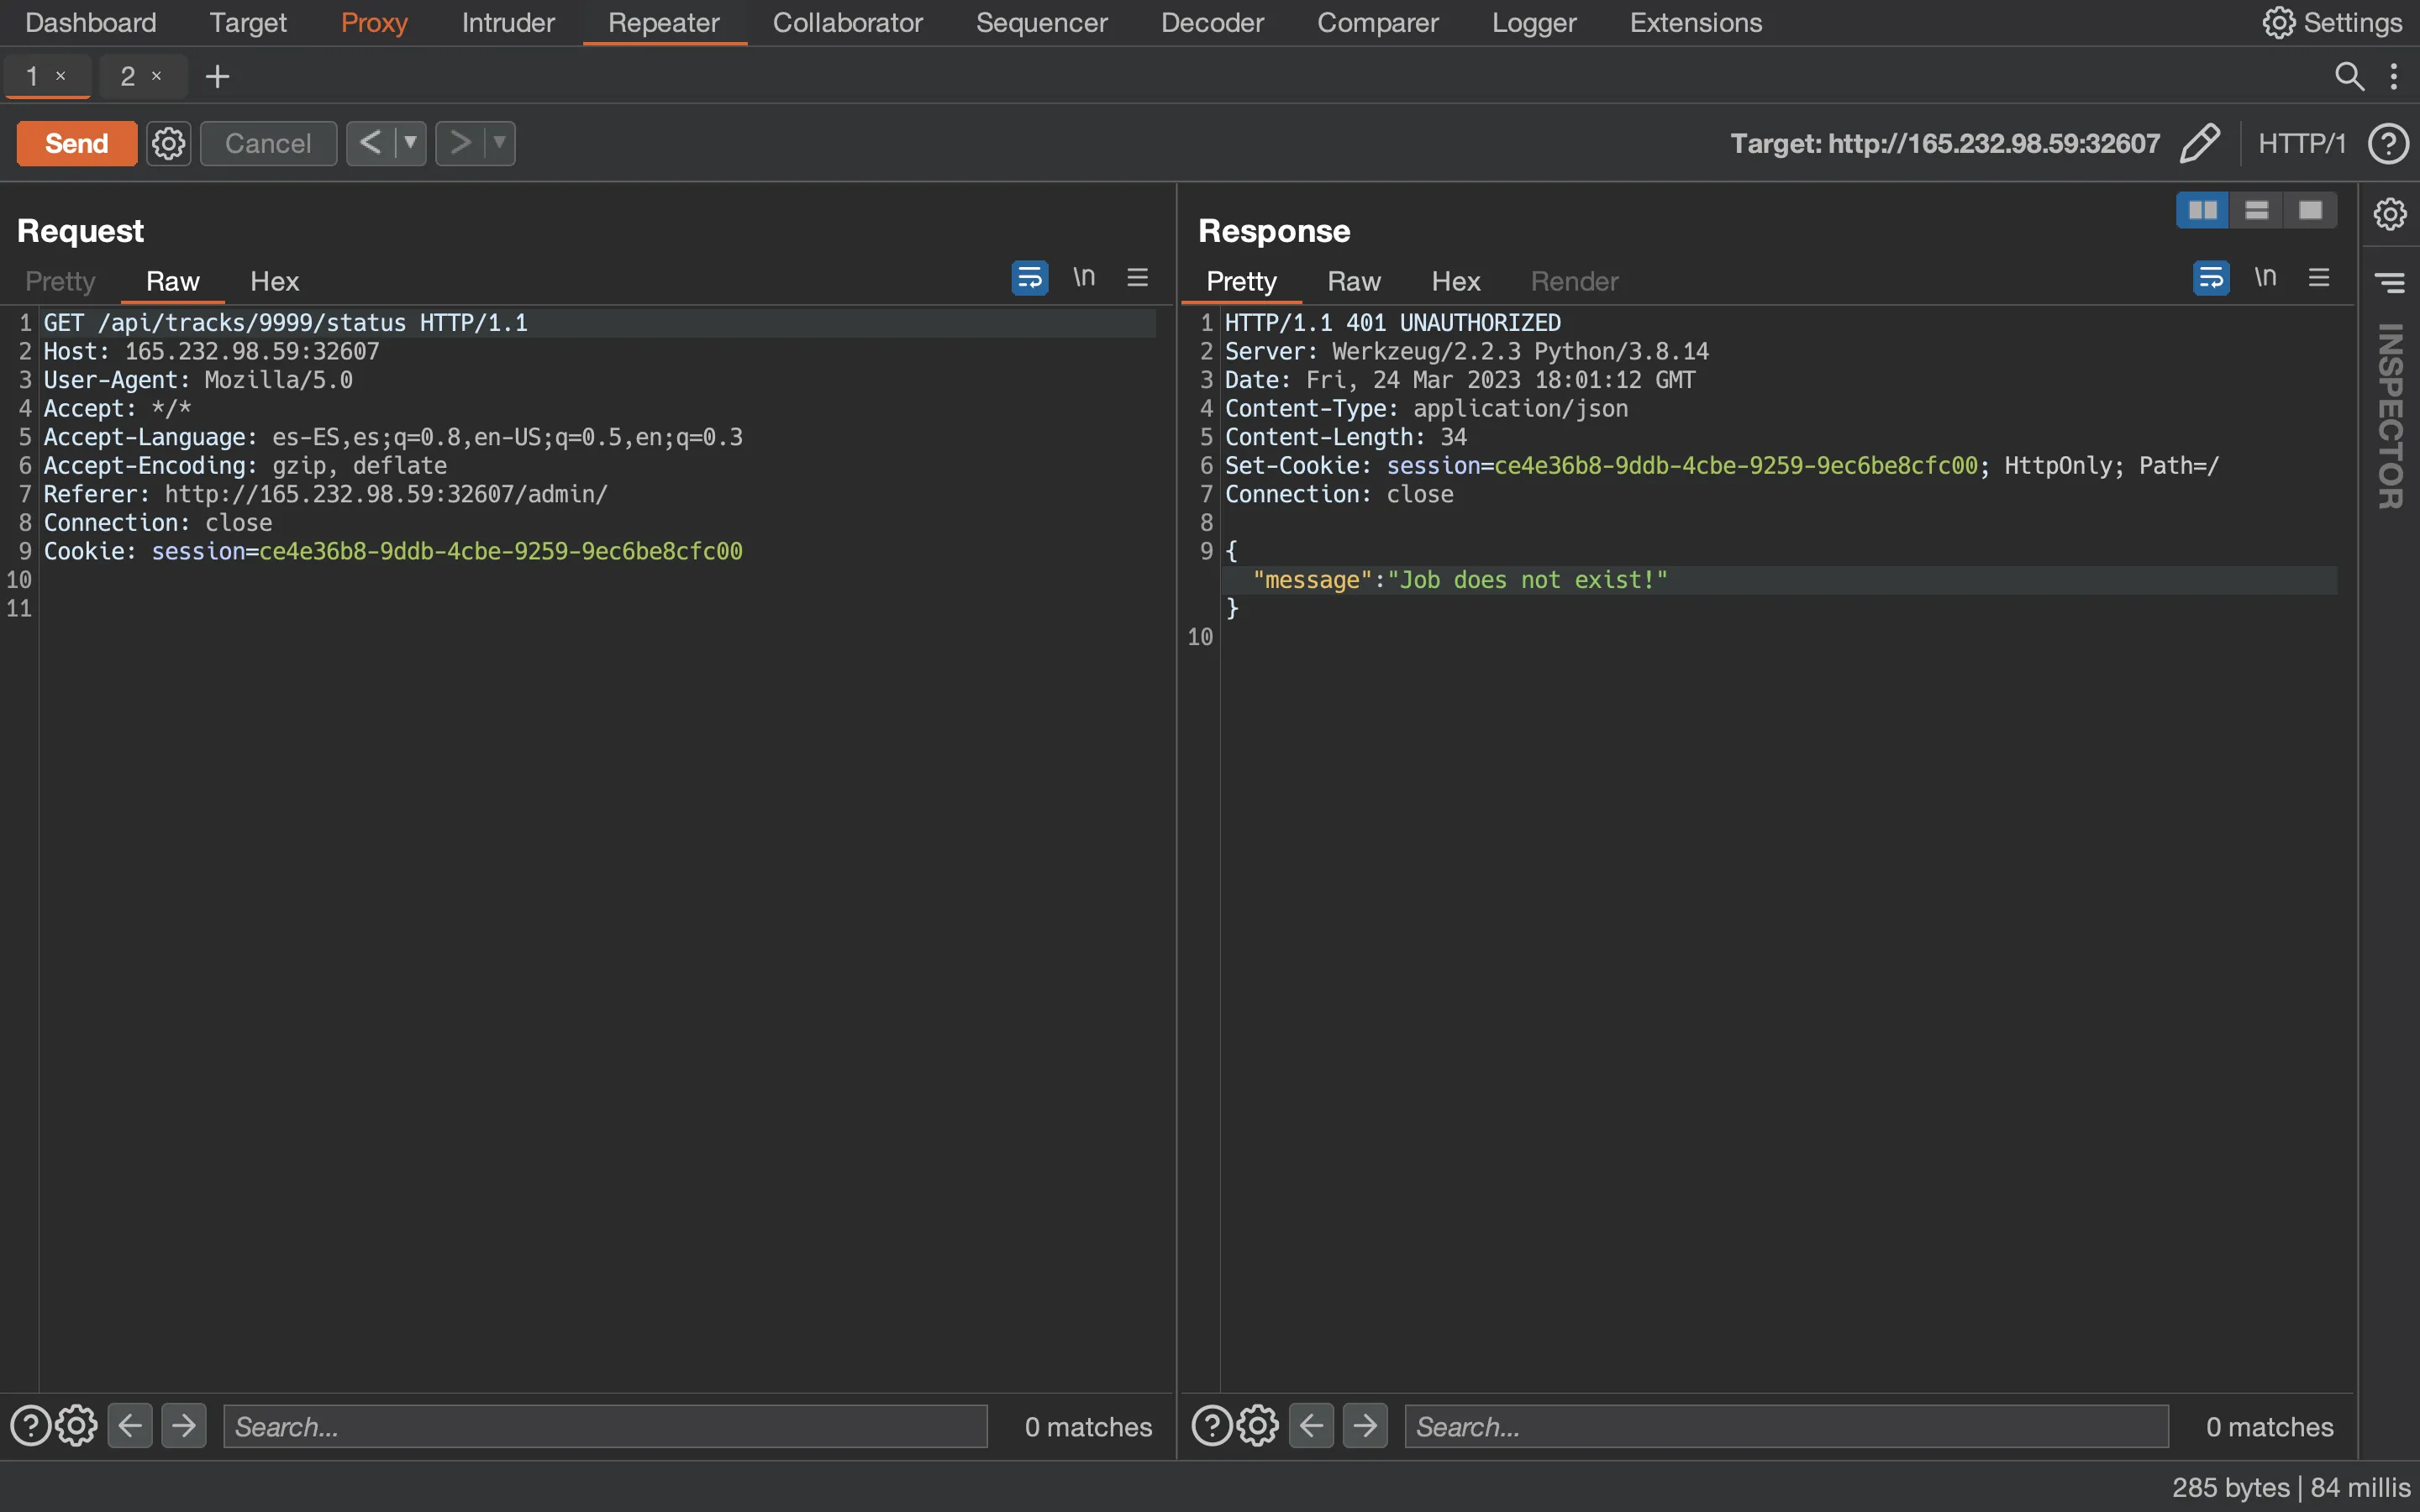The height and width of the screenshot is (1512, 2420).
Task: Toggle response non-printable characters \n
Action: click(x=2266, y=277)
